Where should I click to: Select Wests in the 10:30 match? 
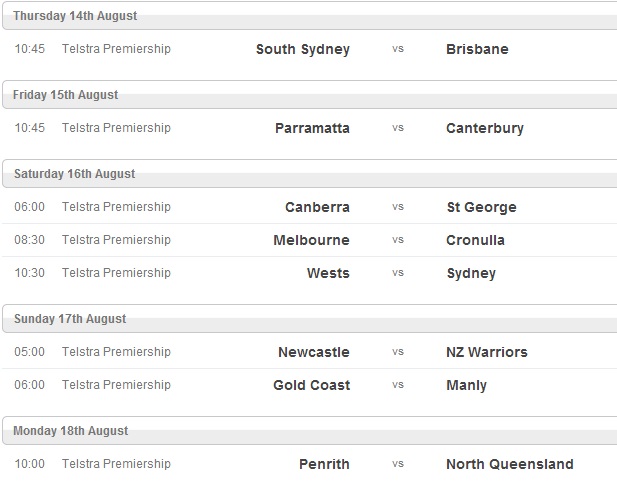[328, 273]
